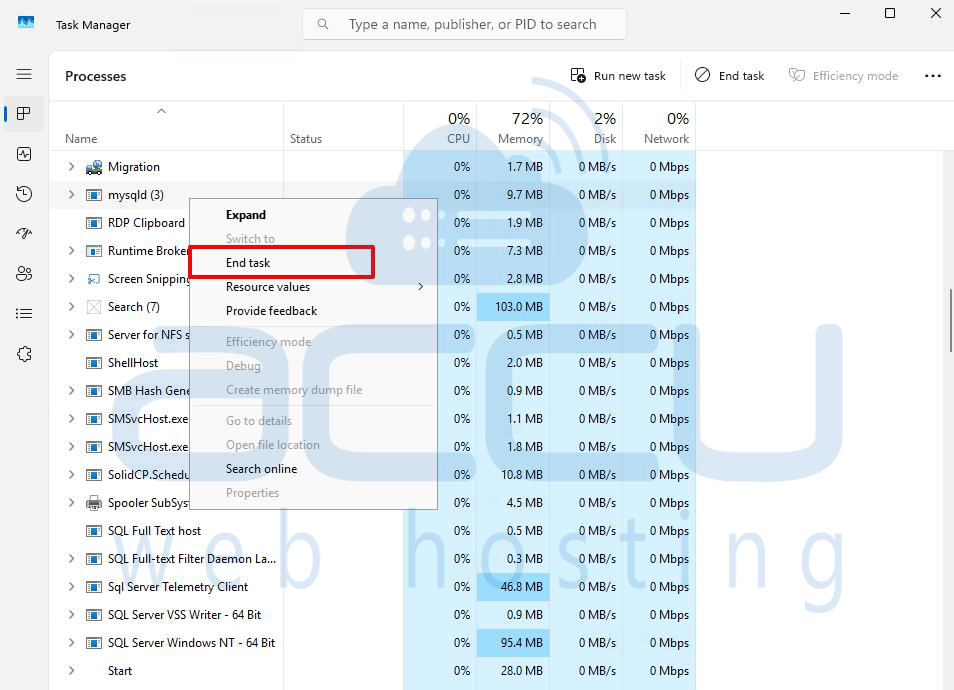Viewport: 954px width, 690px height.
Task: Click the search magnifier icon
Action: (323, 24)
